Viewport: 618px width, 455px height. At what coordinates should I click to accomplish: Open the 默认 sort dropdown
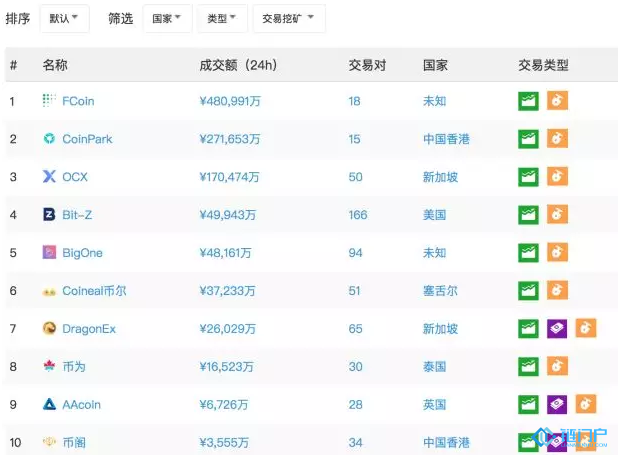[x=64, y=19]
